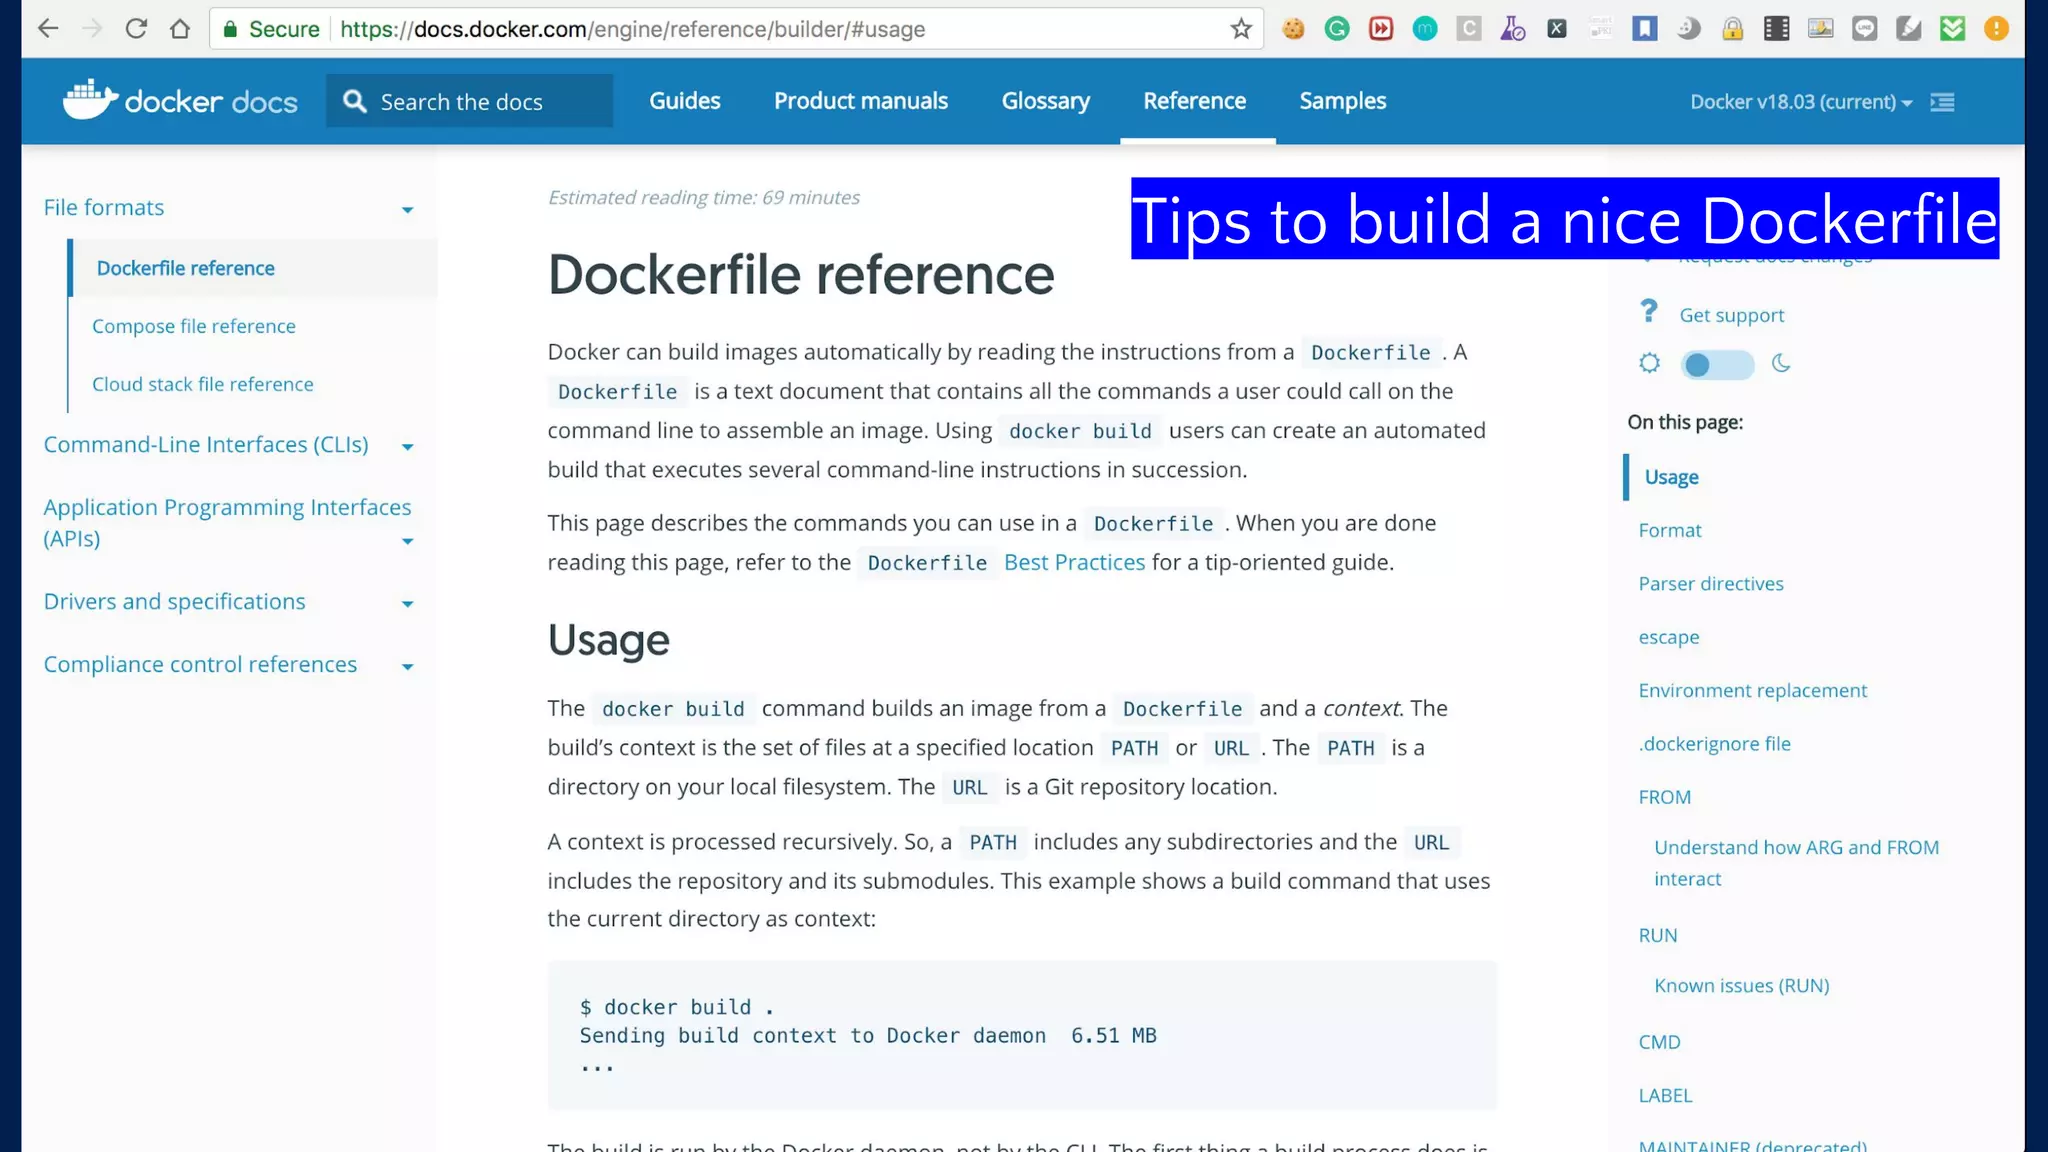Jump to .dockerignore file section
Screen dimensions: 2048x1152
(1714, 743)
